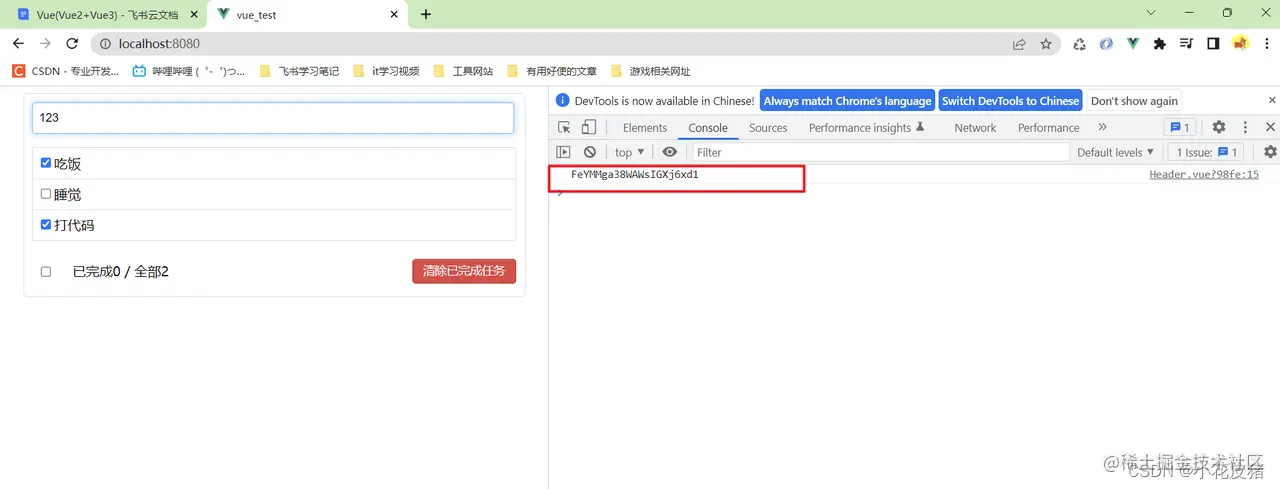Open a new browser tab
This screenshot has height=489, width=1280.
click(426, 14)
